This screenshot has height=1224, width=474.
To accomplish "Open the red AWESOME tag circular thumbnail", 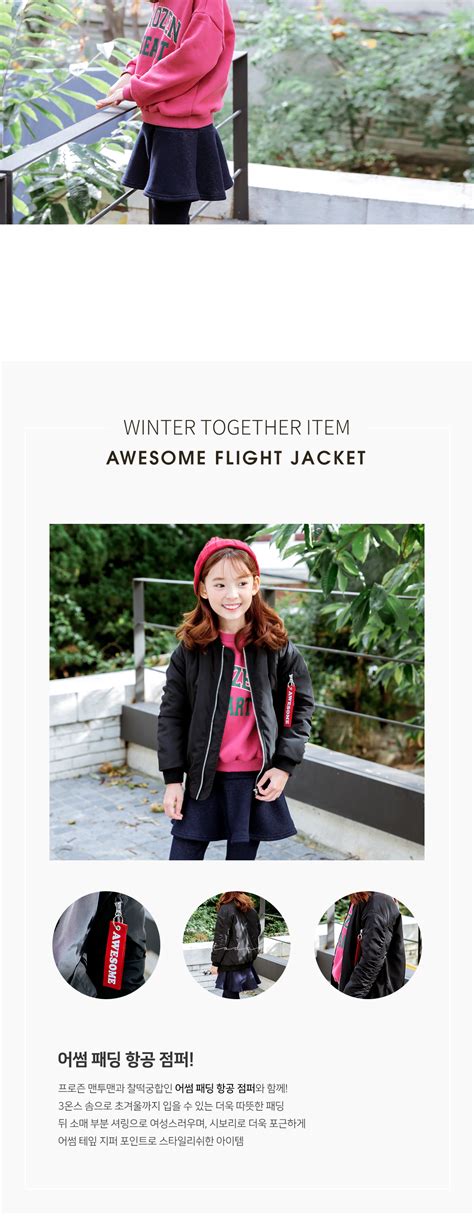I will [106, 944].
